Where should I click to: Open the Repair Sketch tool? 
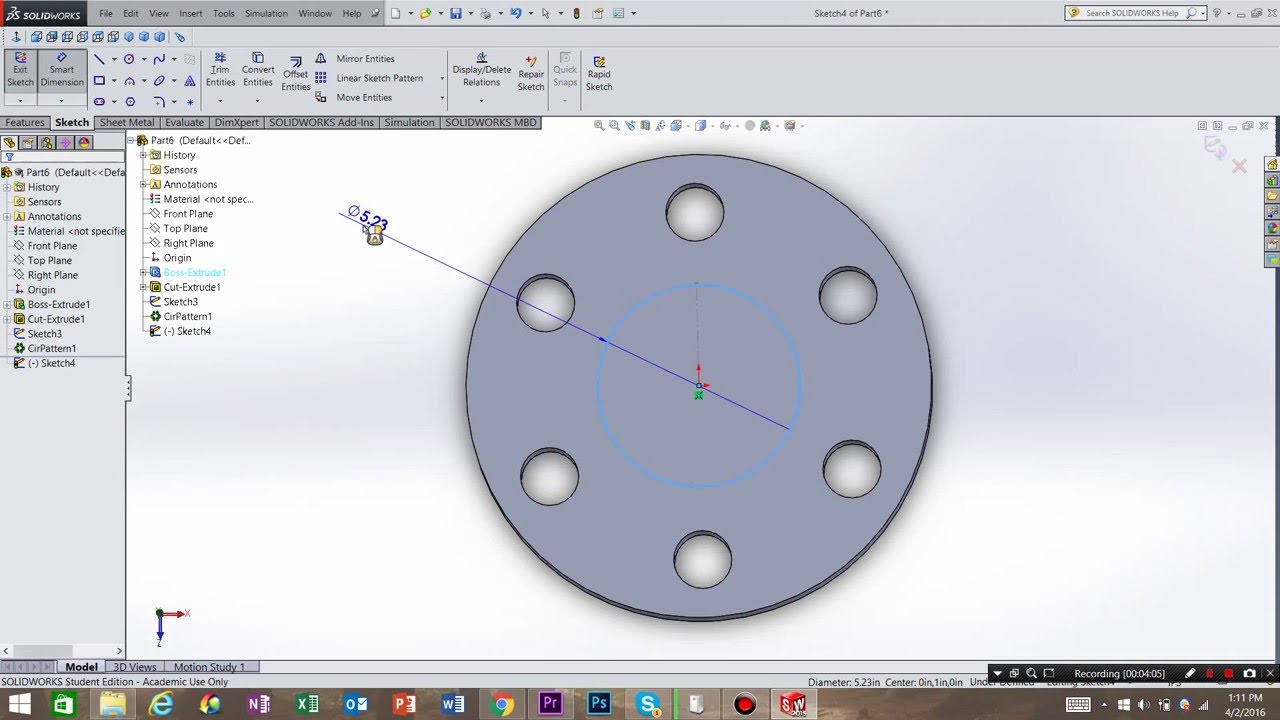[531, 73]
